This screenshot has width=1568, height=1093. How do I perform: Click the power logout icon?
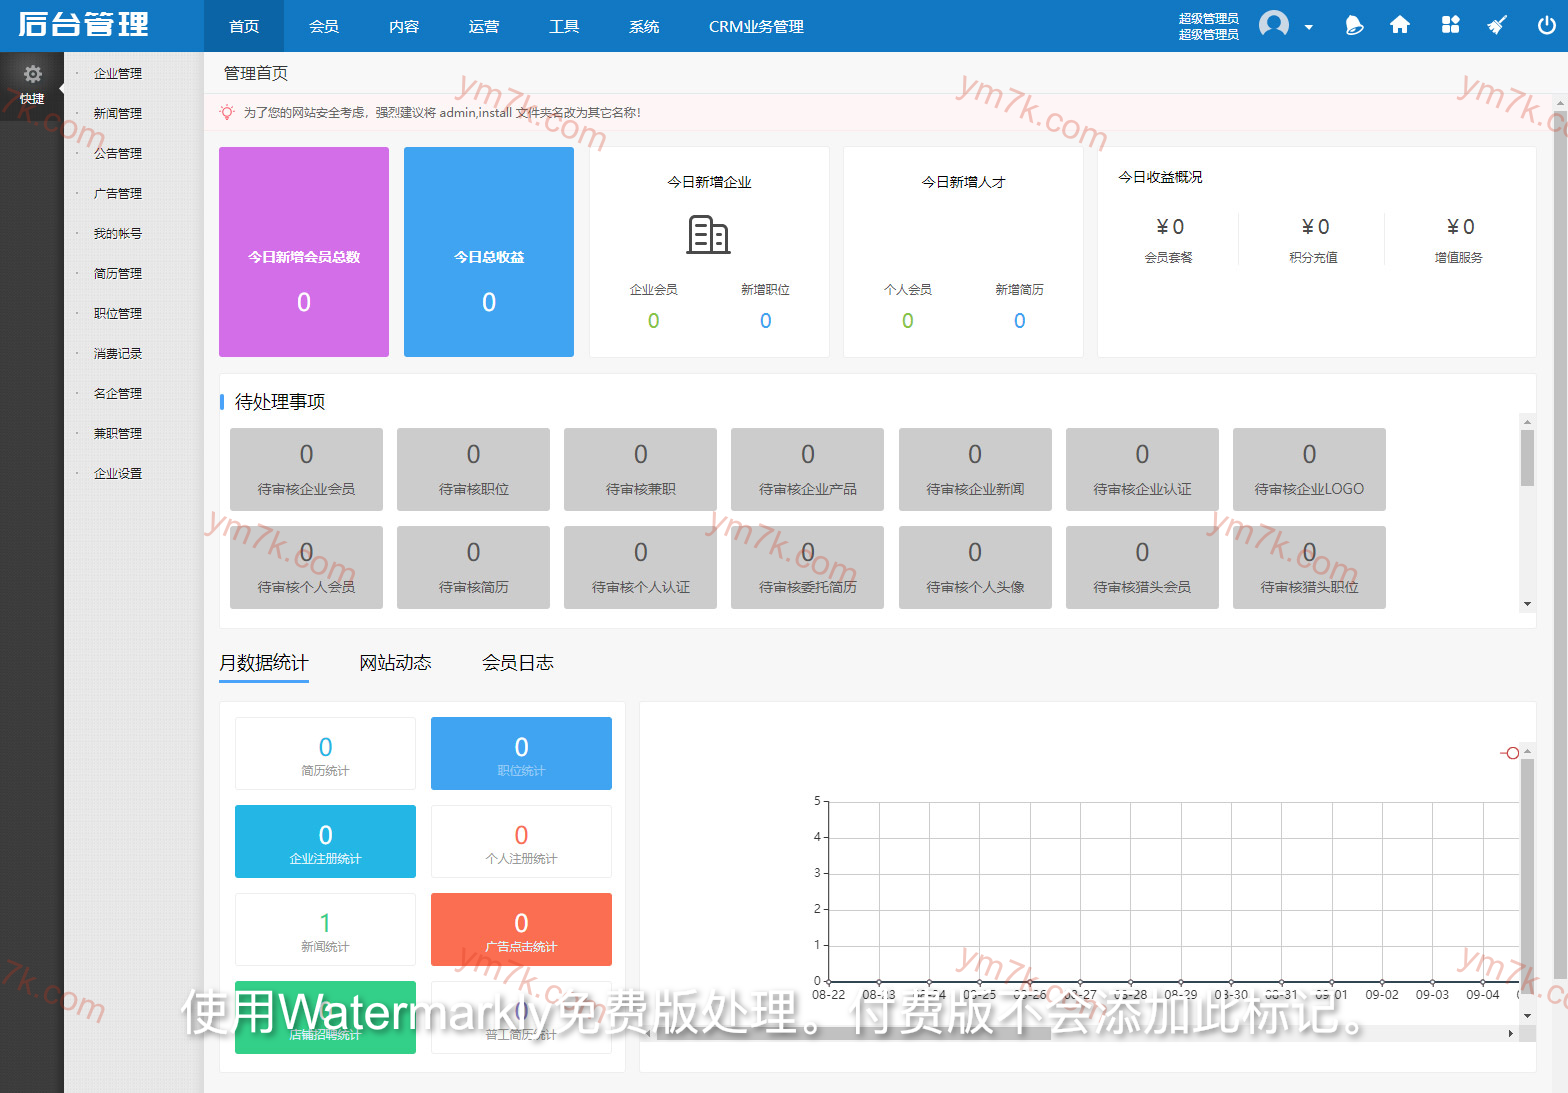coord(1546,25)
